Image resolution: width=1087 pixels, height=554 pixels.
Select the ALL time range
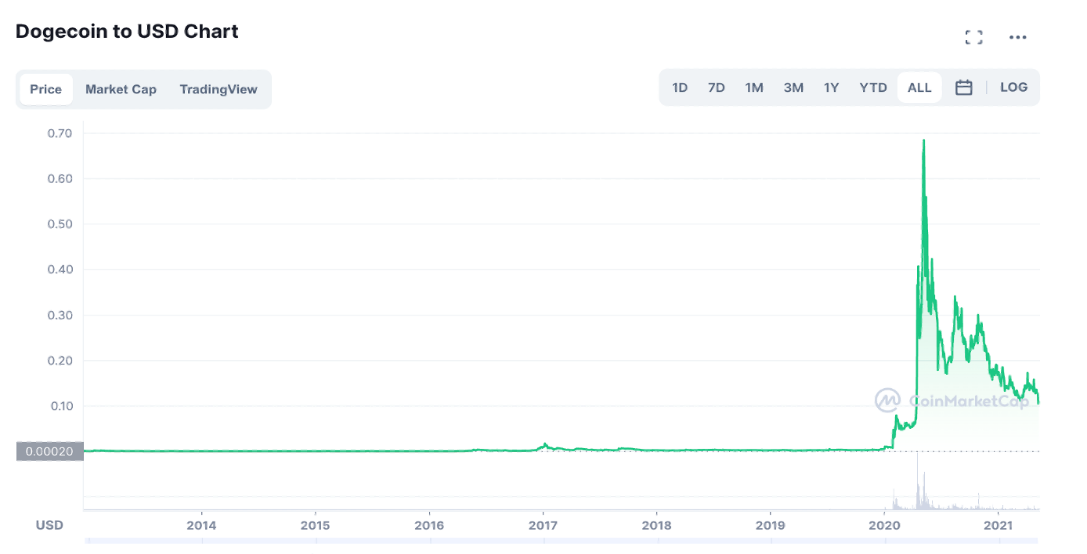pyautogui.click(x=919, y=87)
